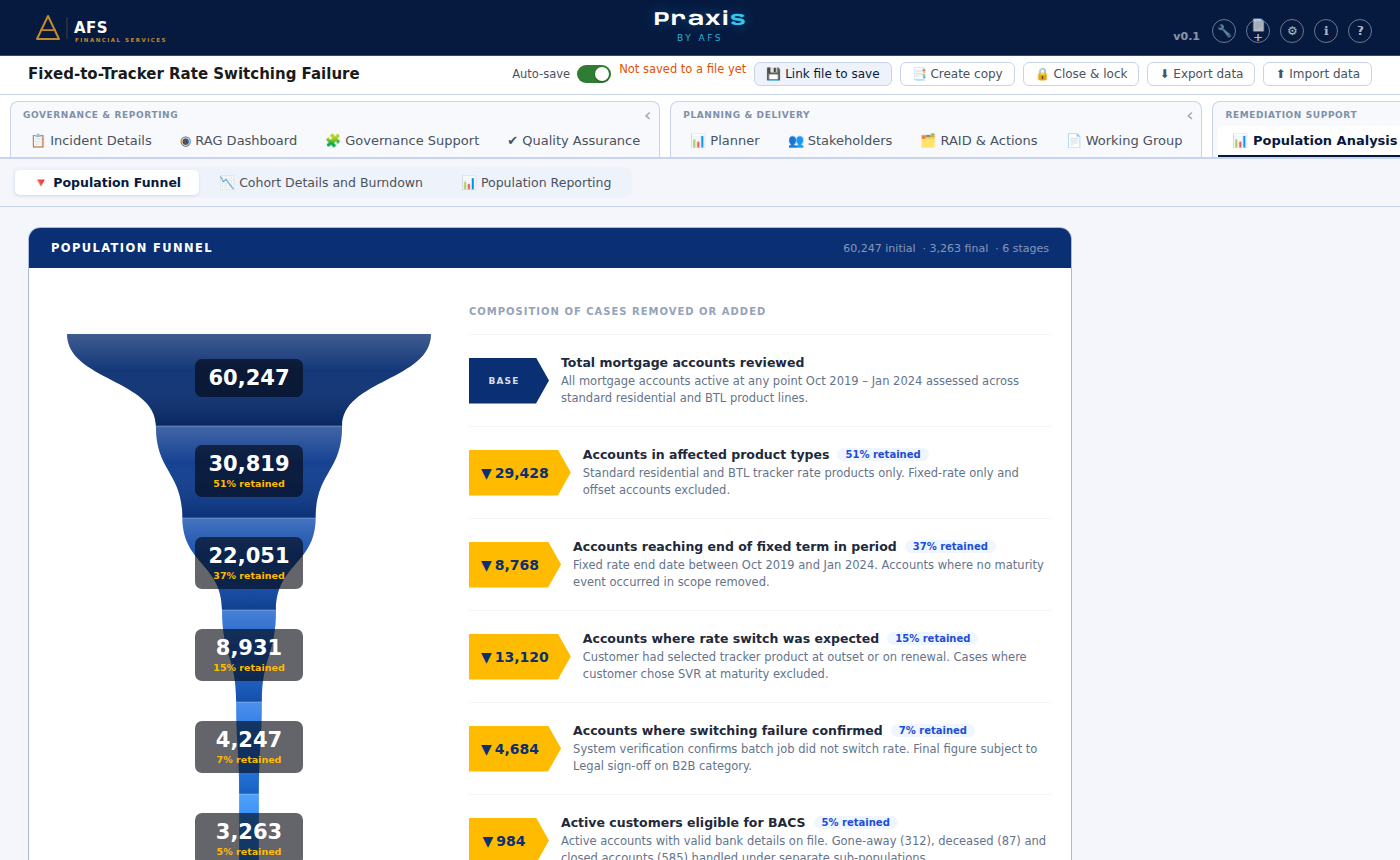Click the Export data button
Image resolution: width=1400 pixels, height=860 pixels.
click(1201, 74)
